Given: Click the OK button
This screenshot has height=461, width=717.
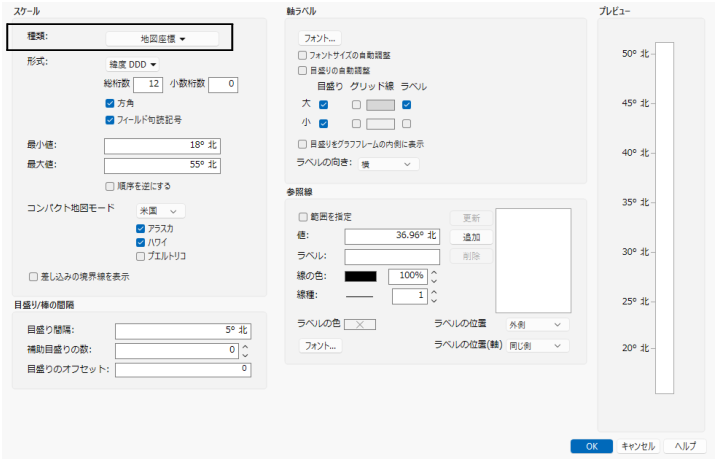Looking at the screenshot, I should pos(592,446).
